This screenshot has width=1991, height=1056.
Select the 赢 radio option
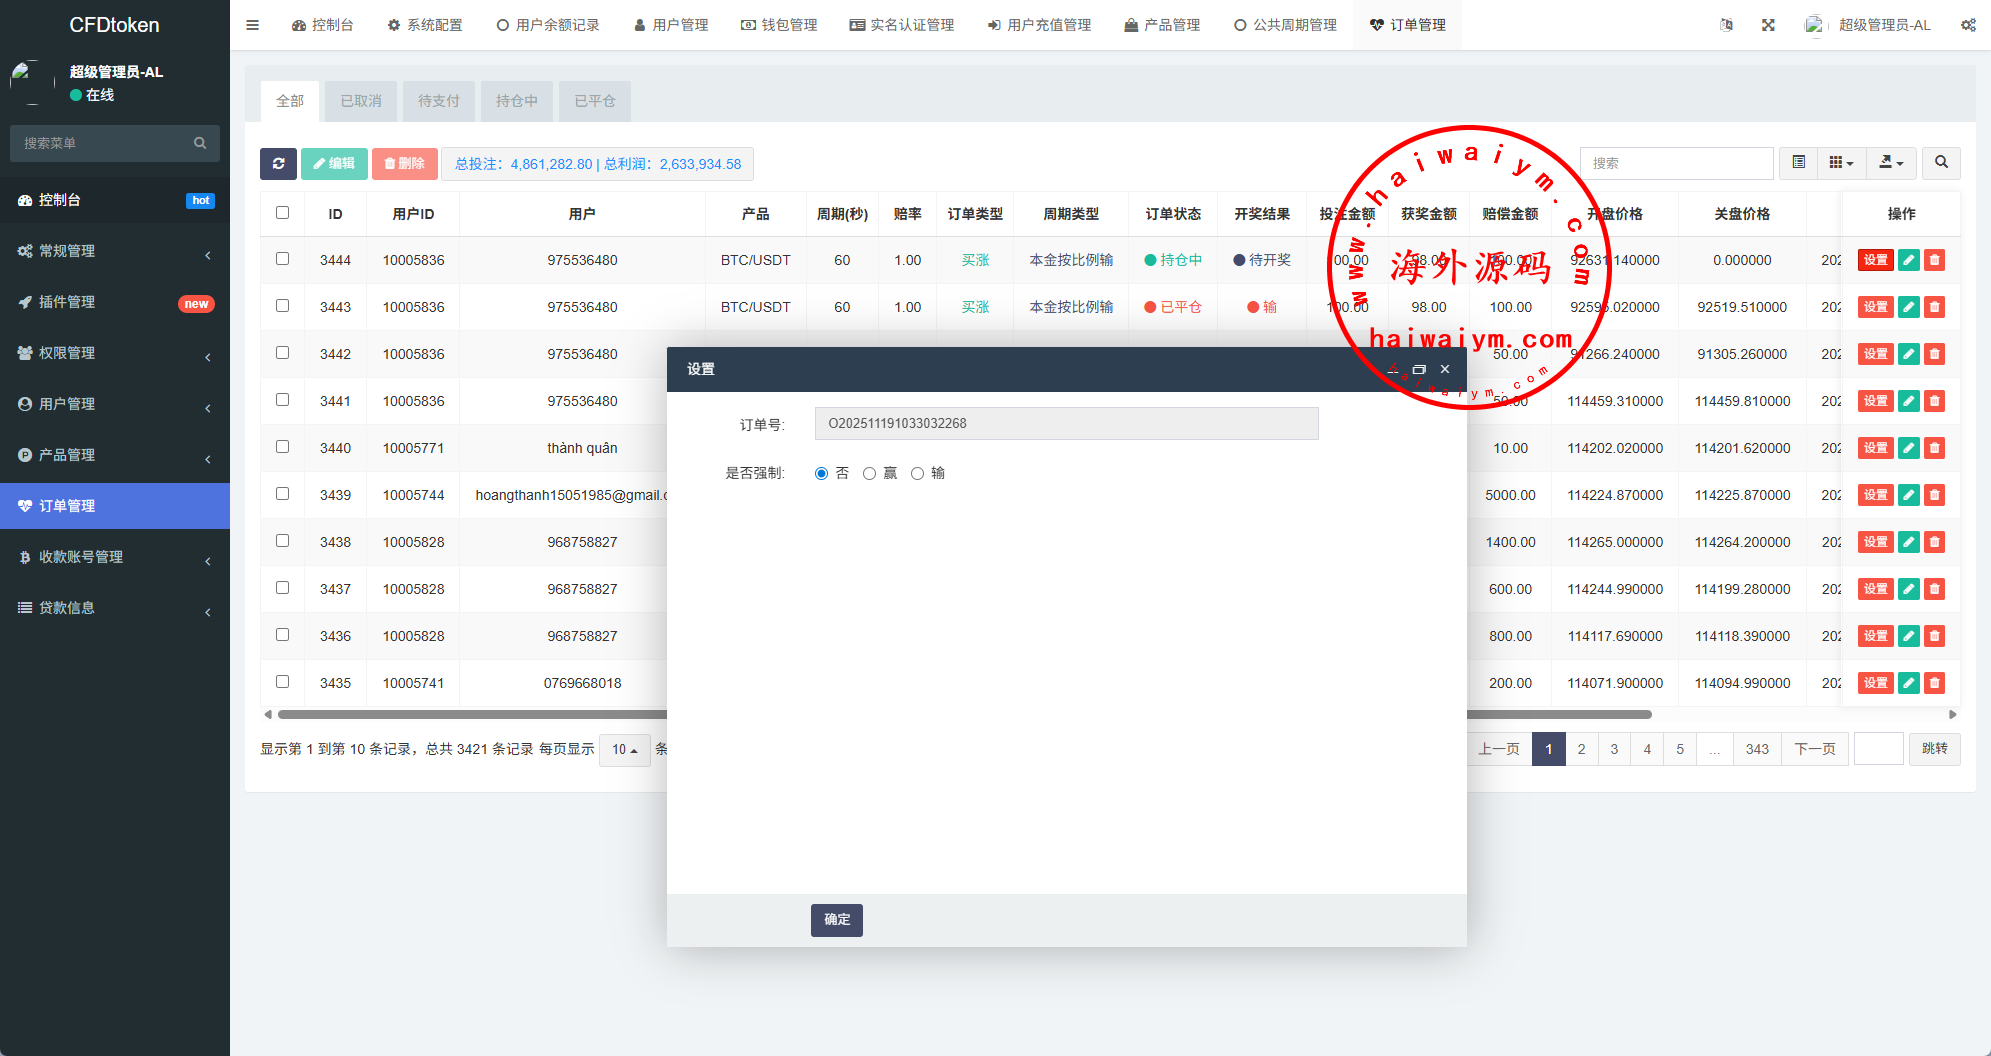(870, 474)
